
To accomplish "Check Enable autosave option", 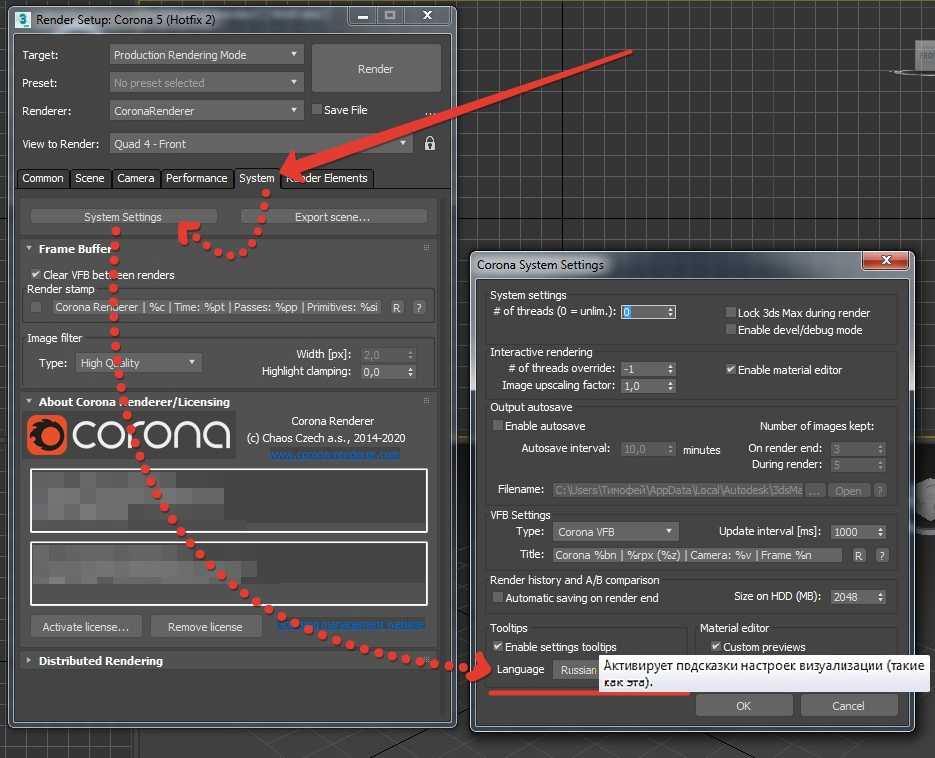I will [497, 425].
